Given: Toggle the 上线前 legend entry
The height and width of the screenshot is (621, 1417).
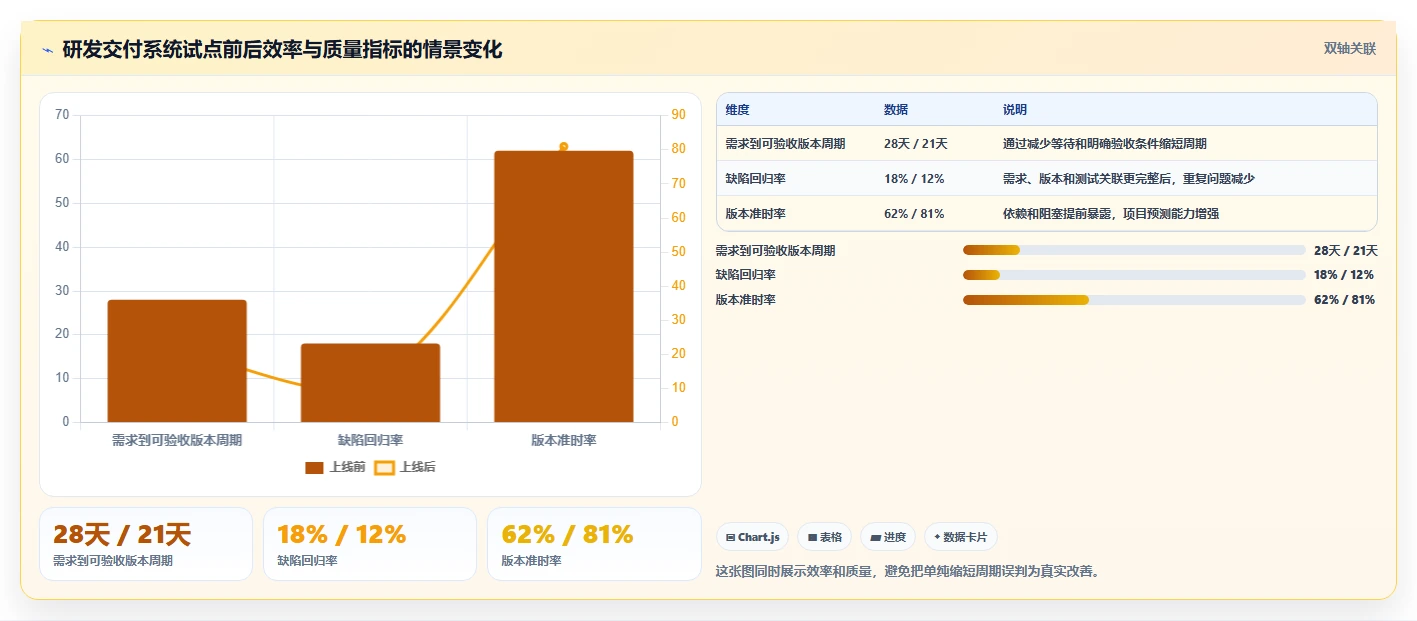Looking at the screenshot, I should [x=336, y=467].
